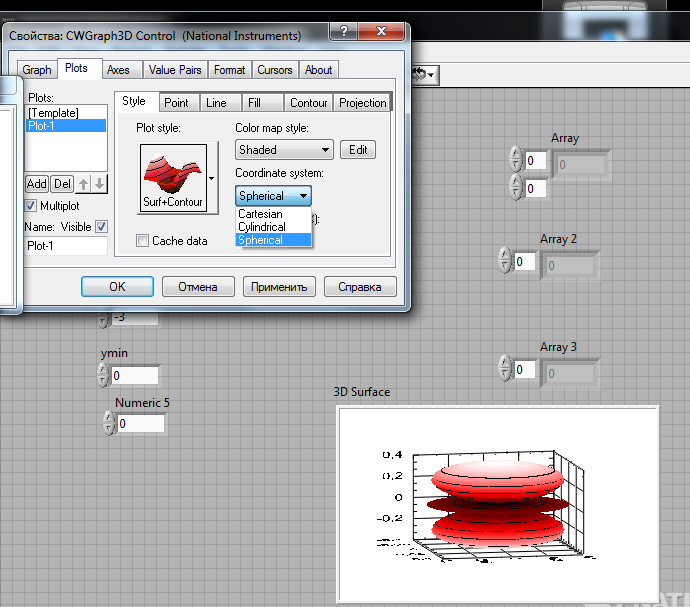This screenshot has width=690, height=607.
Task: Click the Surf+Contour plot style icon
Action: [x=172, y=178]
